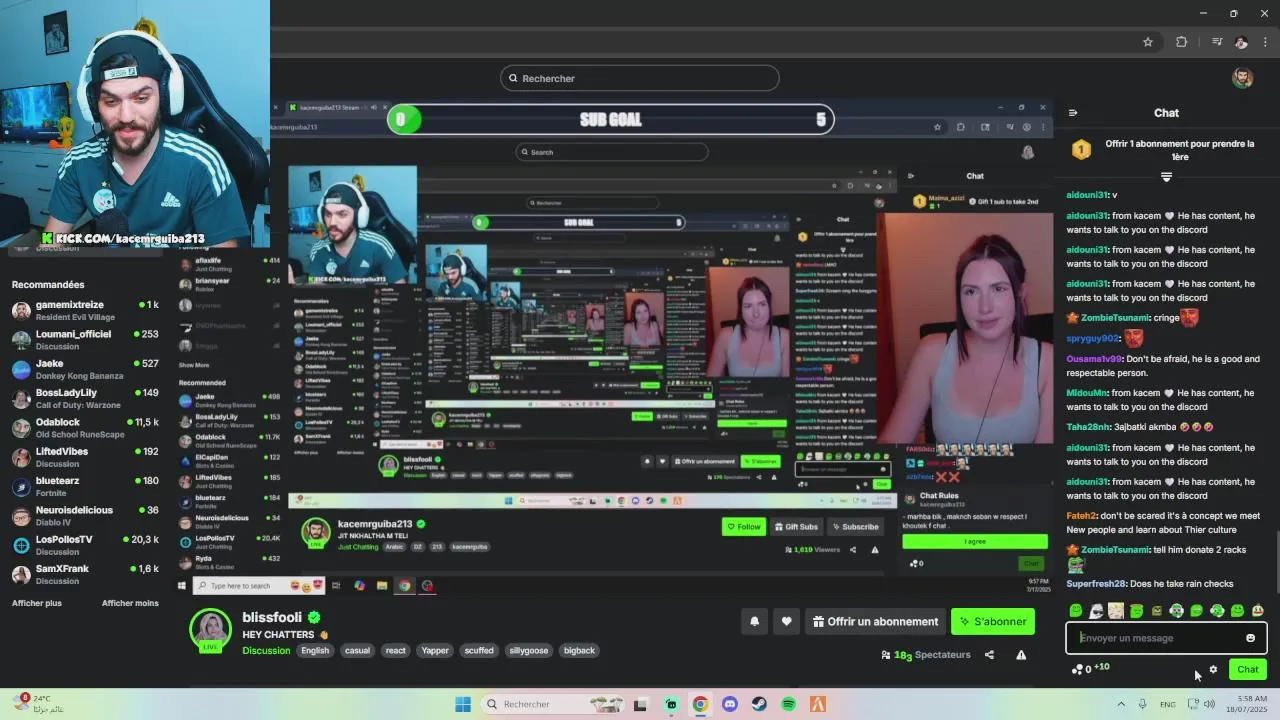Screen dimensions: 1280x720
Task: Open gamemixtreize channel in Recommandées
Action: pyautogui.click(x=85, y=310)
